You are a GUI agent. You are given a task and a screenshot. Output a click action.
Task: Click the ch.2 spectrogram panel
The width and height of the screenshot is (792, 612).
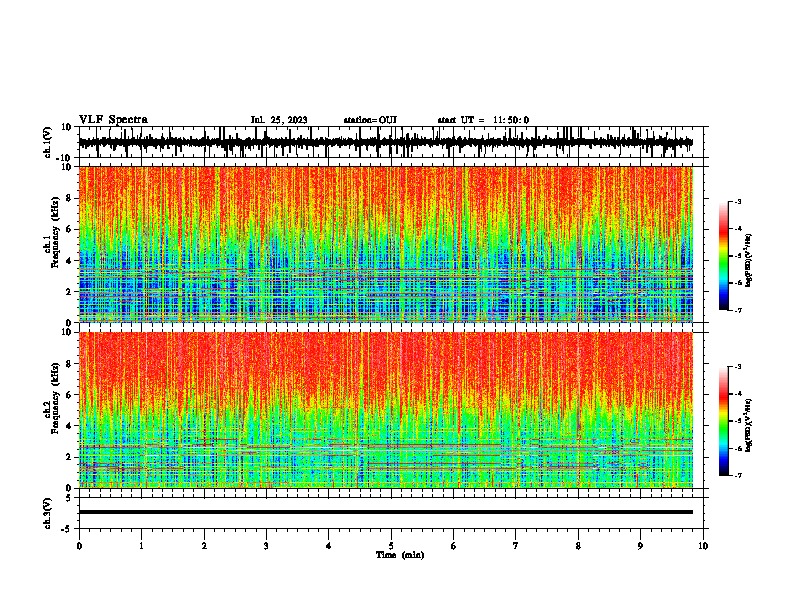pos(386,410)
